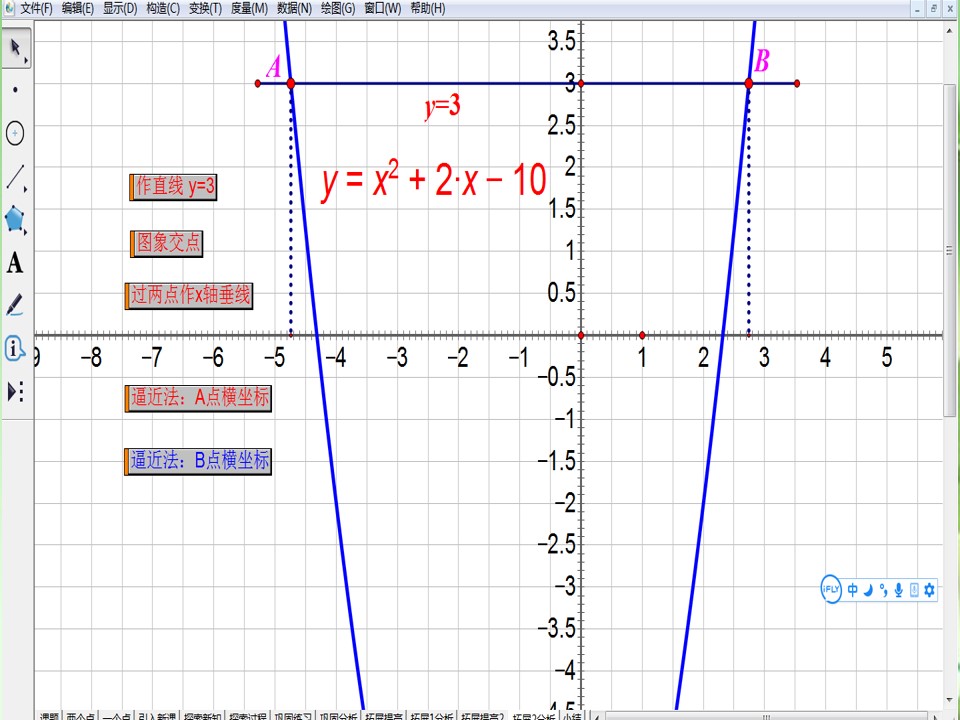
Task: Select the Text tool labeled A
Action: pos(15,263)
